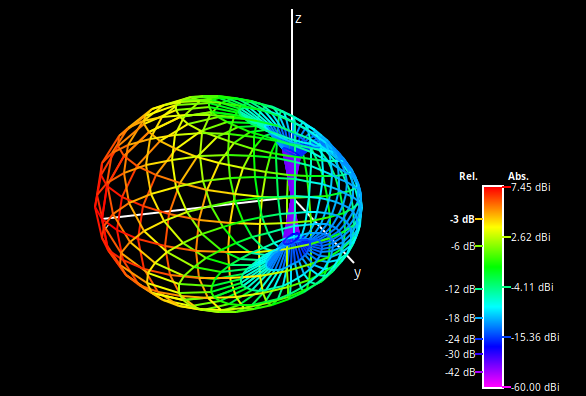The width and height of the screenshot is (586, 396).
Task: Click the -60.00 dBi minimum value
Action: point(535,387)
